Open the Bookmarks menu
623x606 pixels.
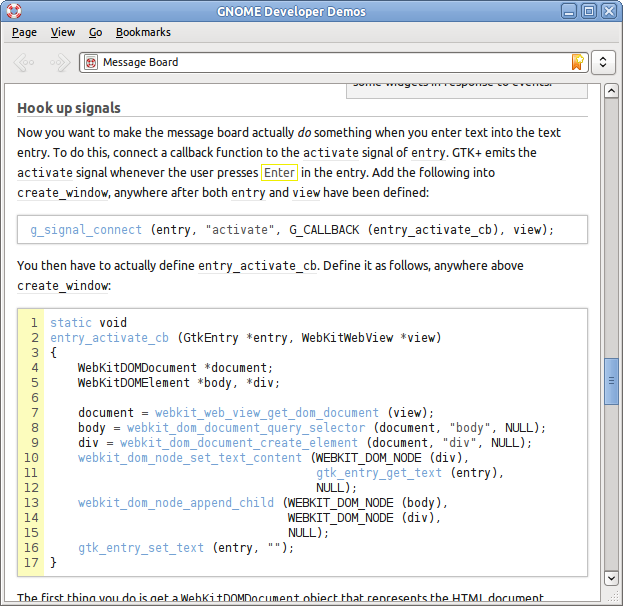pyautogui.click(x=143, y=32)
